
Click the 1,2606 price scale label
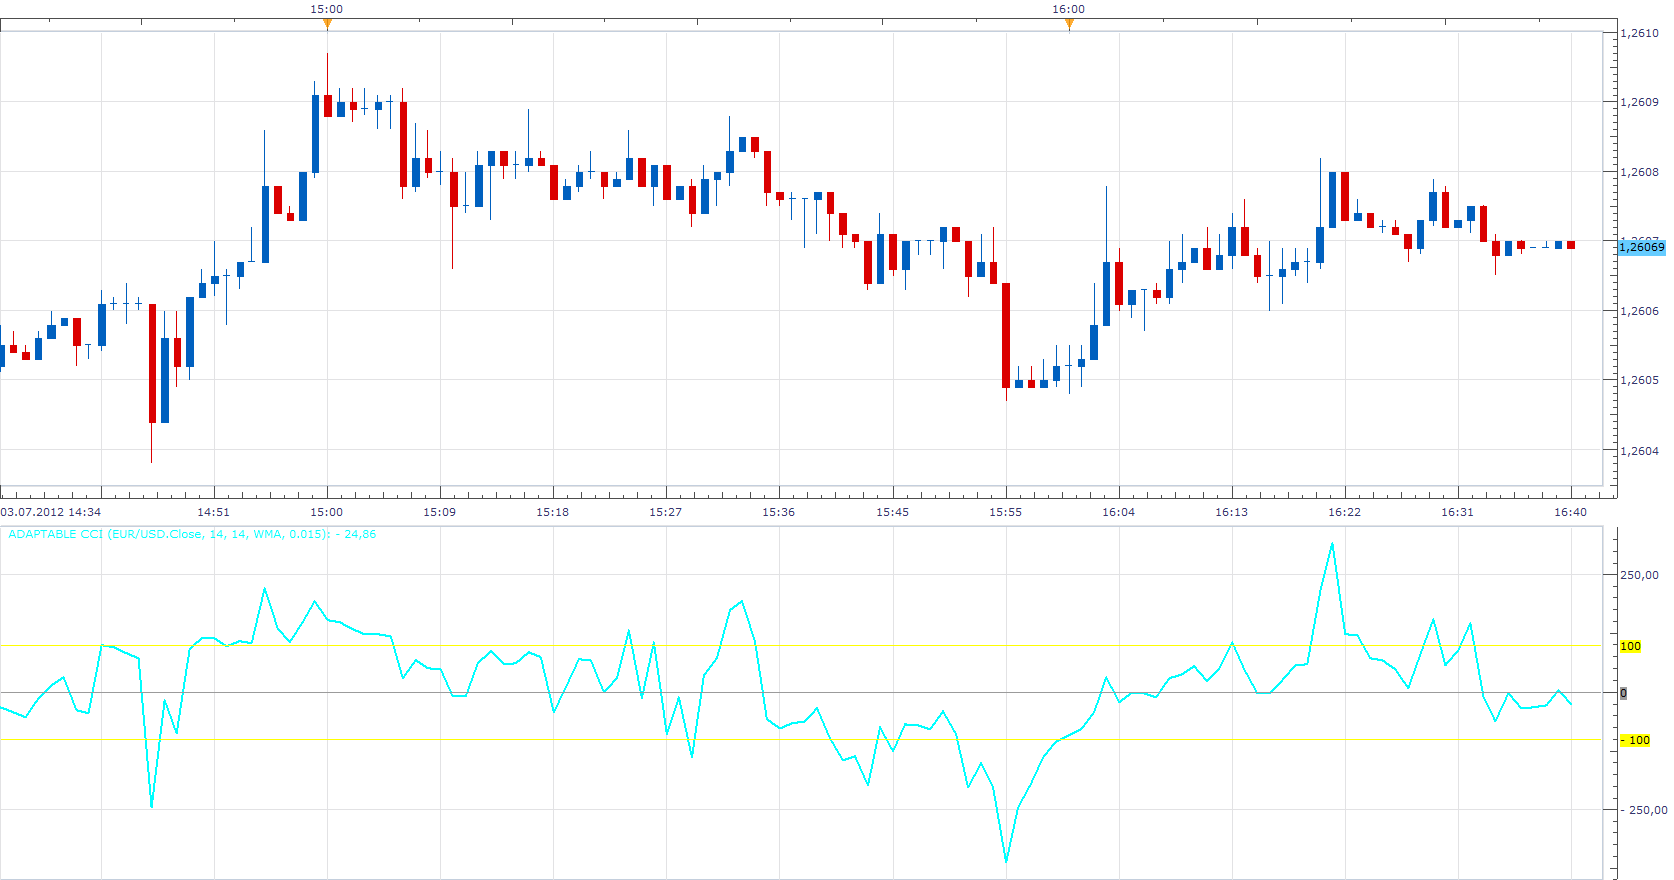pos(1639,311)
